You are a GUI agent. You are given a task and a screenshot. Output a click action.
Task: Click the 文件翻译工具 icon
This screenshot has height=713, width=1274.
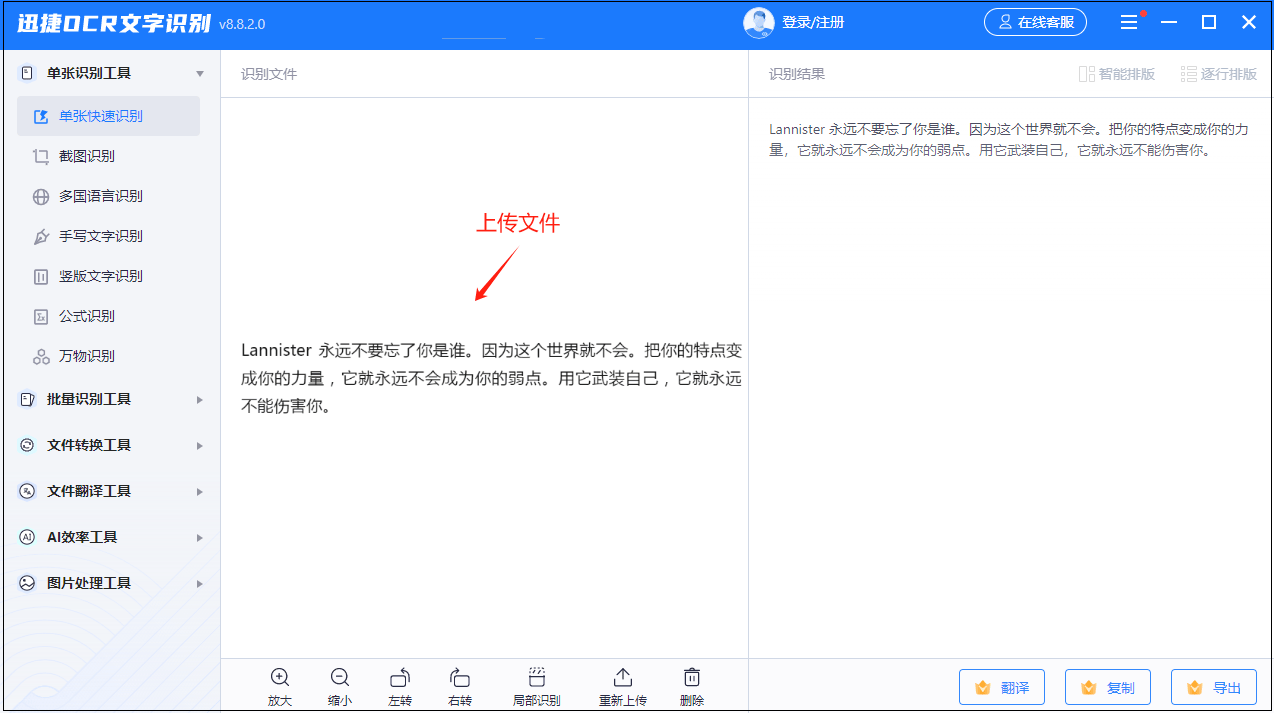[x=27, y=491]
